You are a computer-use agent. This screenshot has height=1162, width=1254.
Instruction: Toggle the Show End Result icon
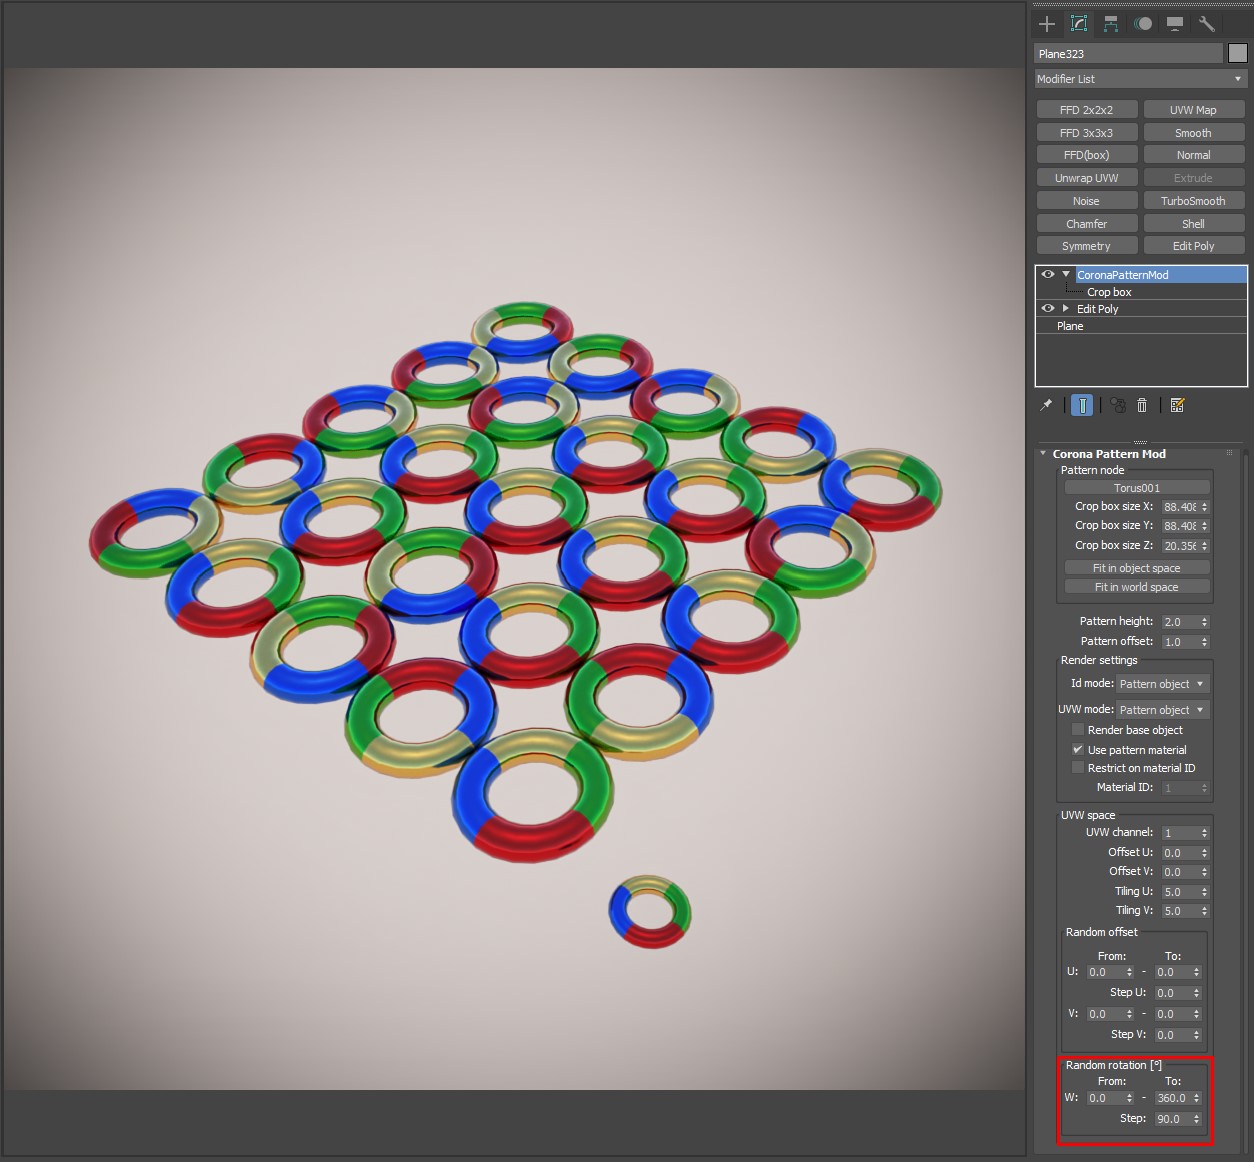[x=1082, y=405]
